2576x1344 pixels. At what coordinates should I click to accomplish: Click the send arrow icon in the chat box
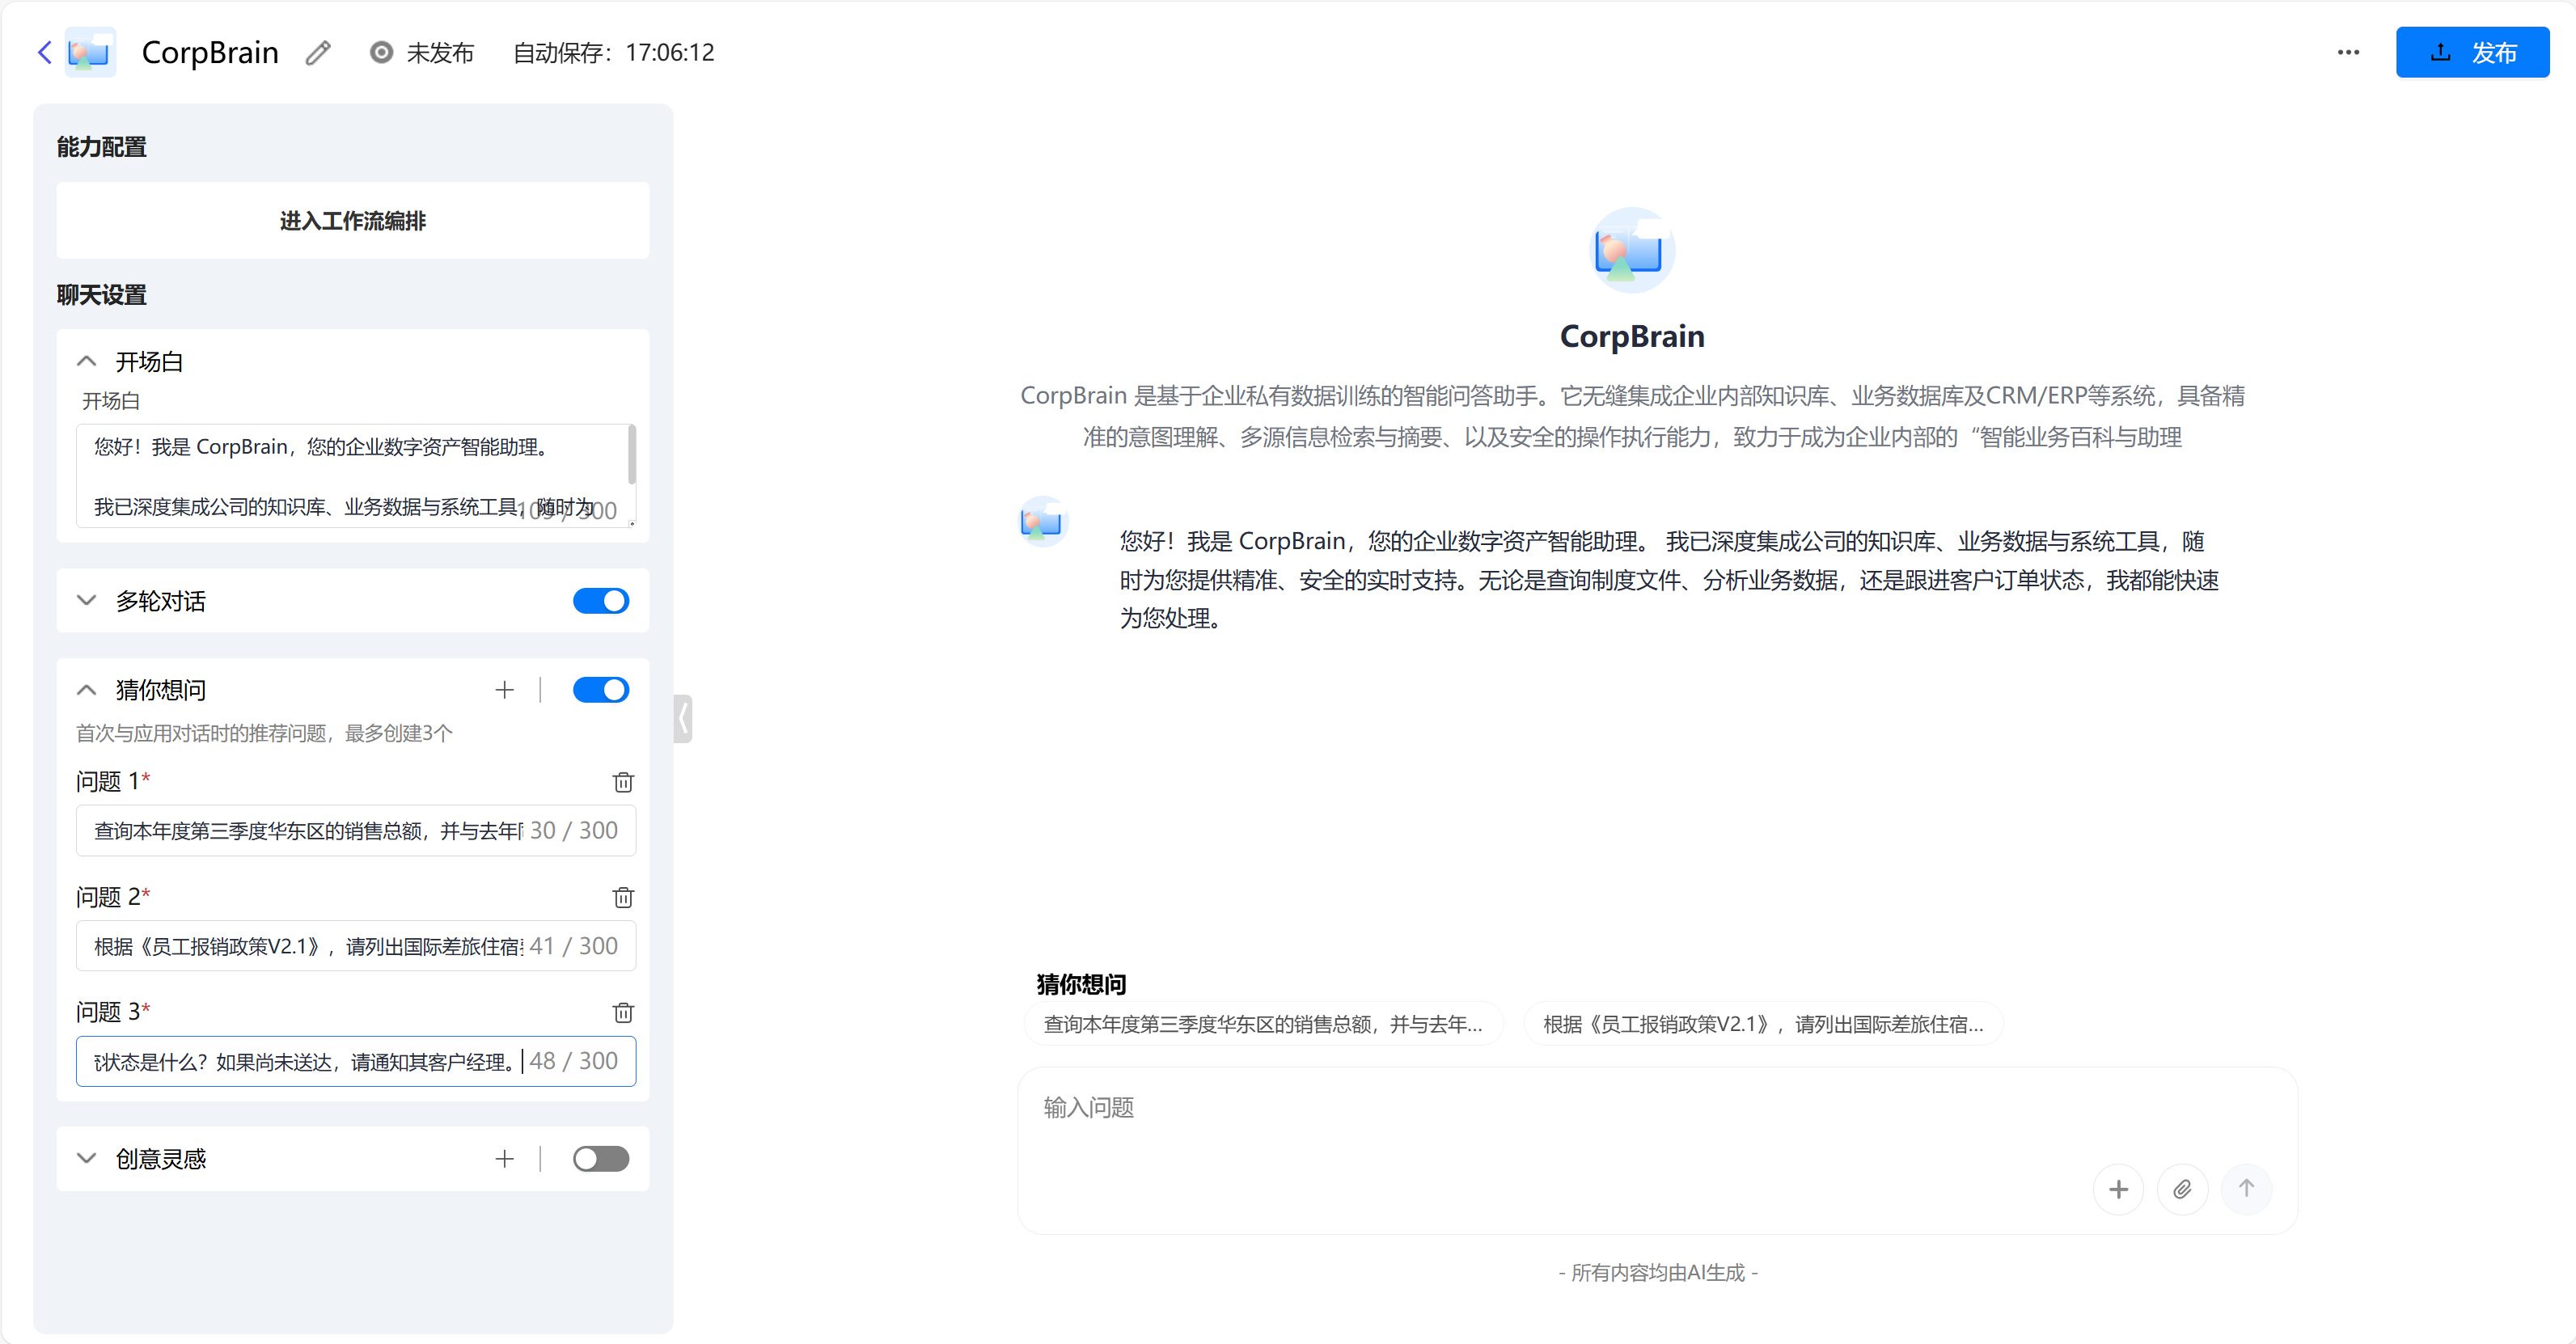click(2246, 1189)
